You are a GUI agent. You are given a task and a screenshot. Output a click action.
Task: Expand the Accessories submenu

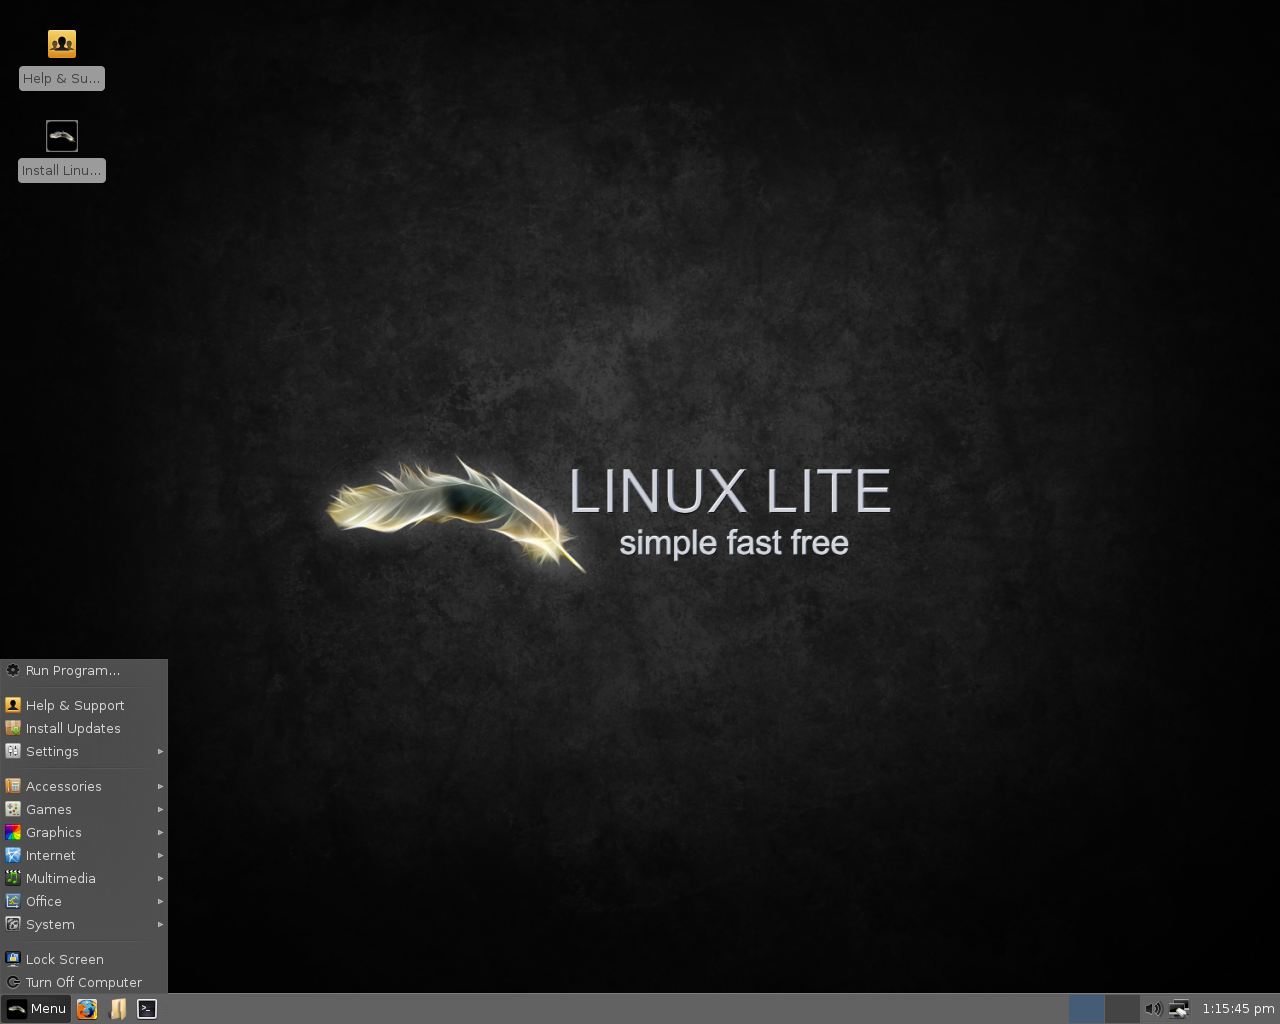pos(84,786)
